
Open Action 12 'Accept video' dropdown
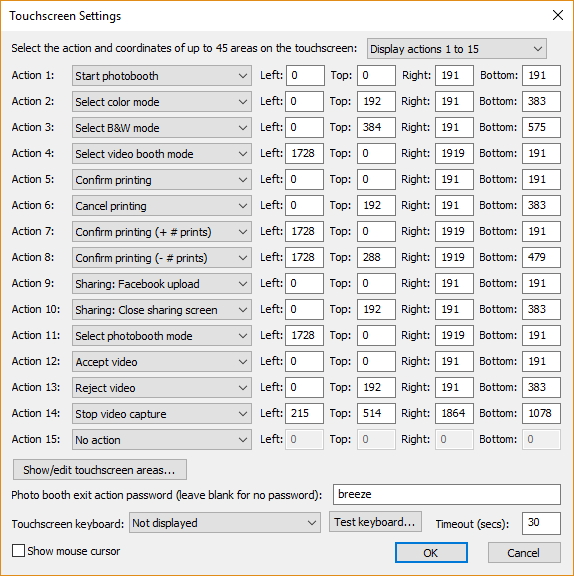coord(162,362)
